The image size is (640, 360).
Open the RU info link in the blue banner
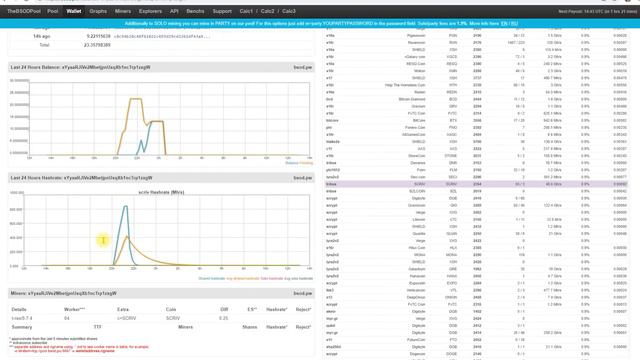514,24
